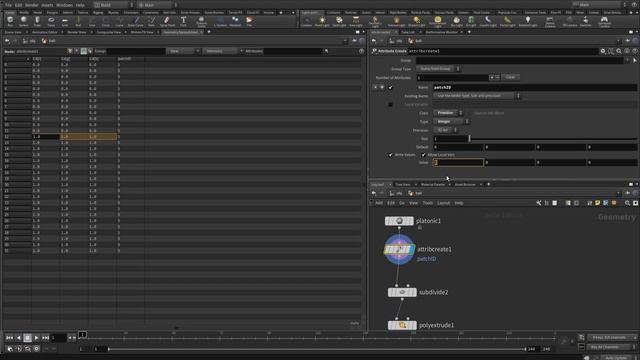Add an Area Light from the shelf
The image size is (640, 360).
point(356,21)
